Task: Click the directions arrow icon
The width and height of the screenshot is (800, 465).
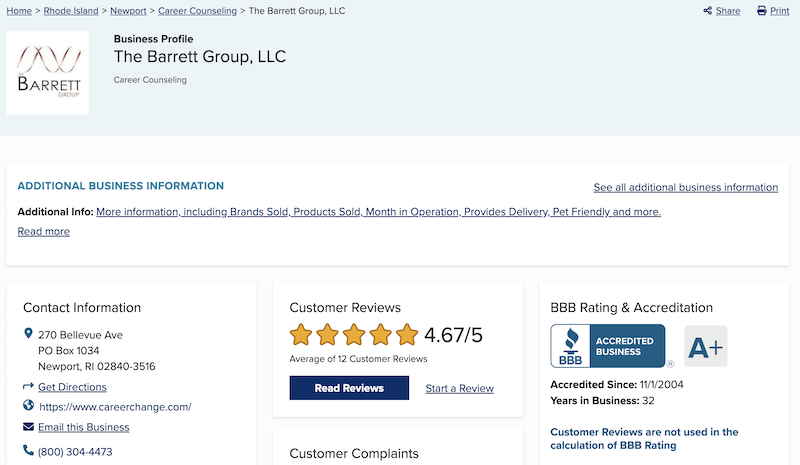Action: coord(28,386)
